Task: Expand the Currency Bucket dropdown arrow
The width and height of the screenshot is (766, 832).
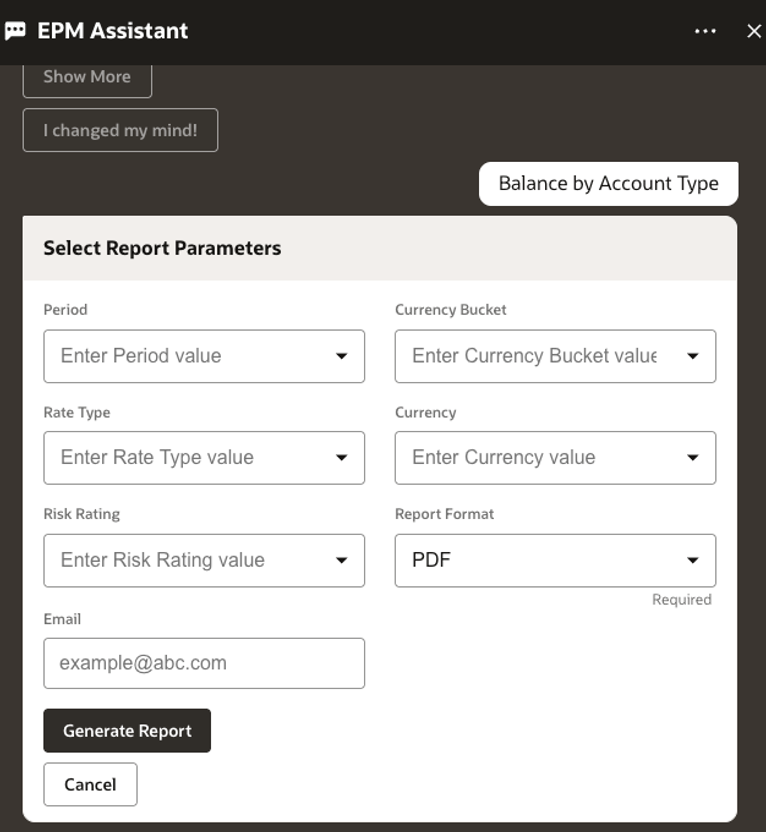Action: click(x=694, y=356)
